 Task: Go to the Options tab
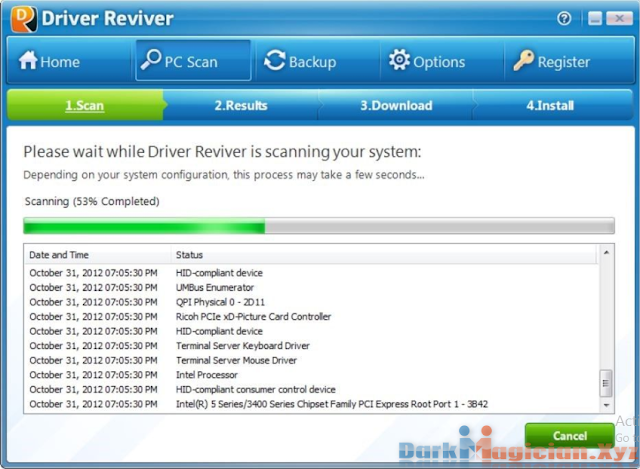point(442,60)
